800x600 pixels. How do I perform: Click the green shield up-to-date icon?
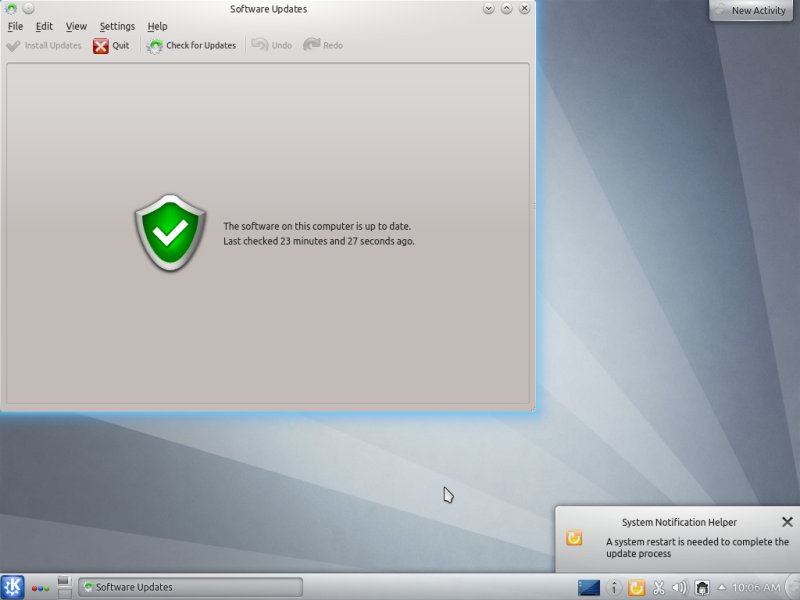click(170, 233)
